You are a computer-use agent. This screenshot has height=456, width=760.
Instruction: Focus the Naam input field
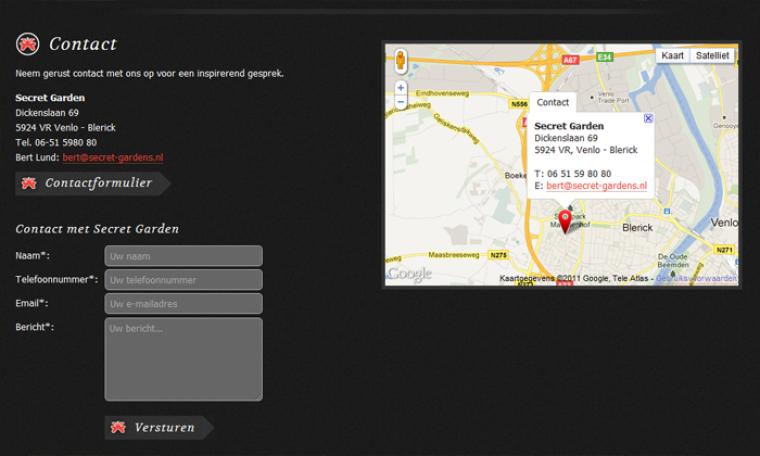coord(183,256)
